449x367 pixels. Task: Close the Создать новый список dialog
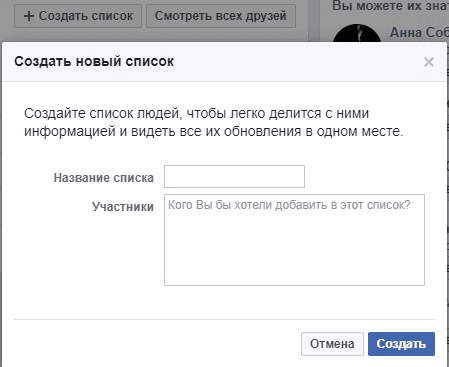pyautogui.click(x=429, y=62)
